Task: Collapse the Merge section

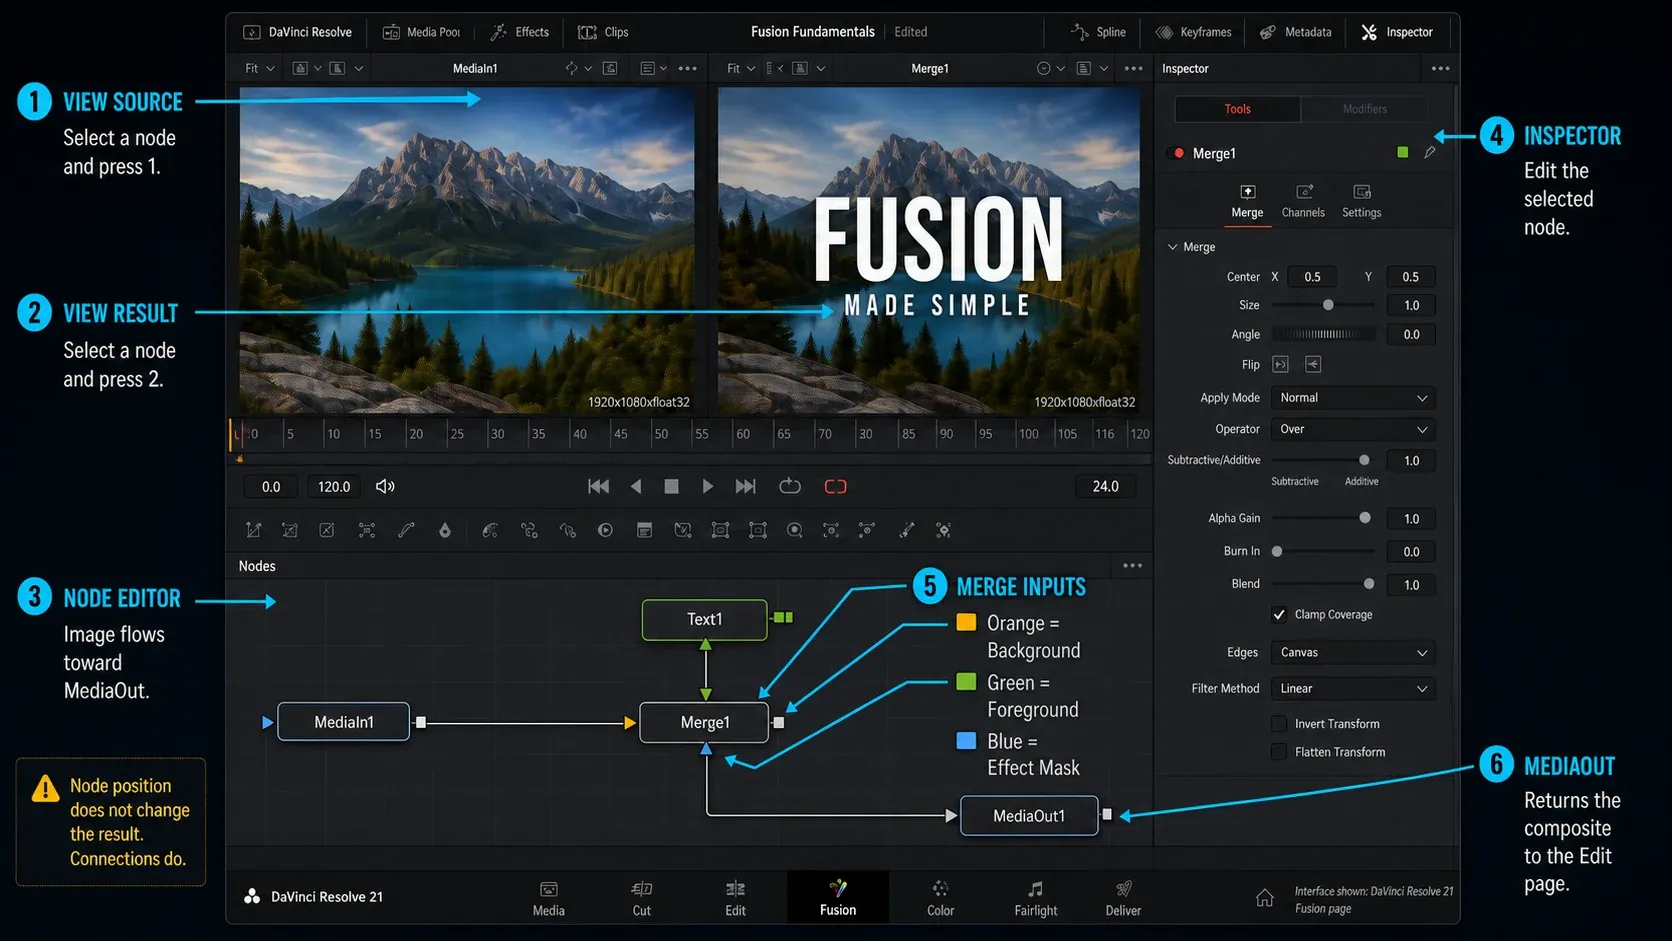Action: click(x=1172, y=247)
